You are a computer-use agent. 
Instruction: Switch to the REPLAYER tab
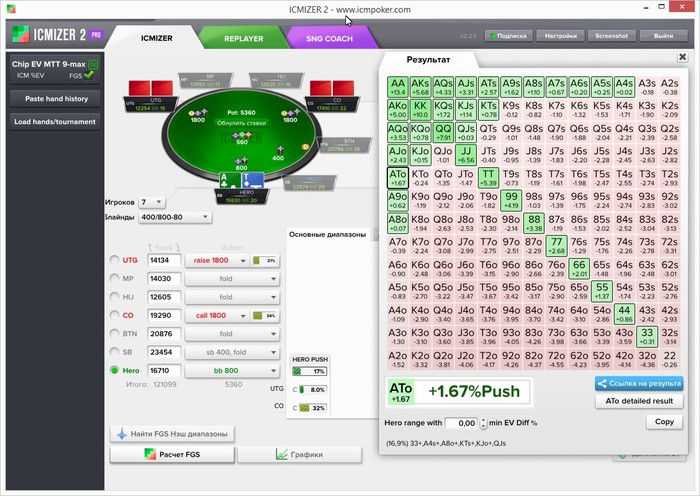coord(243,38)
